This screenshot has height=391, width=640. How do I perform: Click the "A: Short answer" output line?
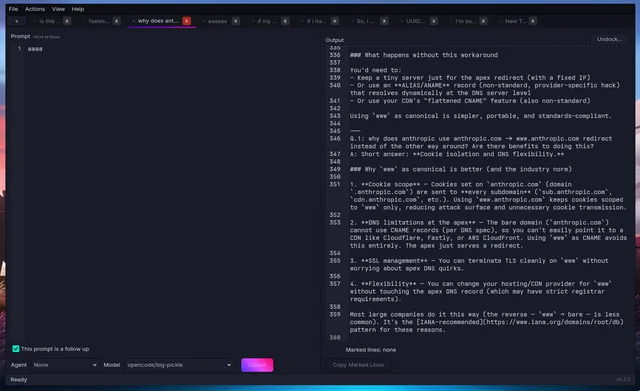click(x=457, y=154)
